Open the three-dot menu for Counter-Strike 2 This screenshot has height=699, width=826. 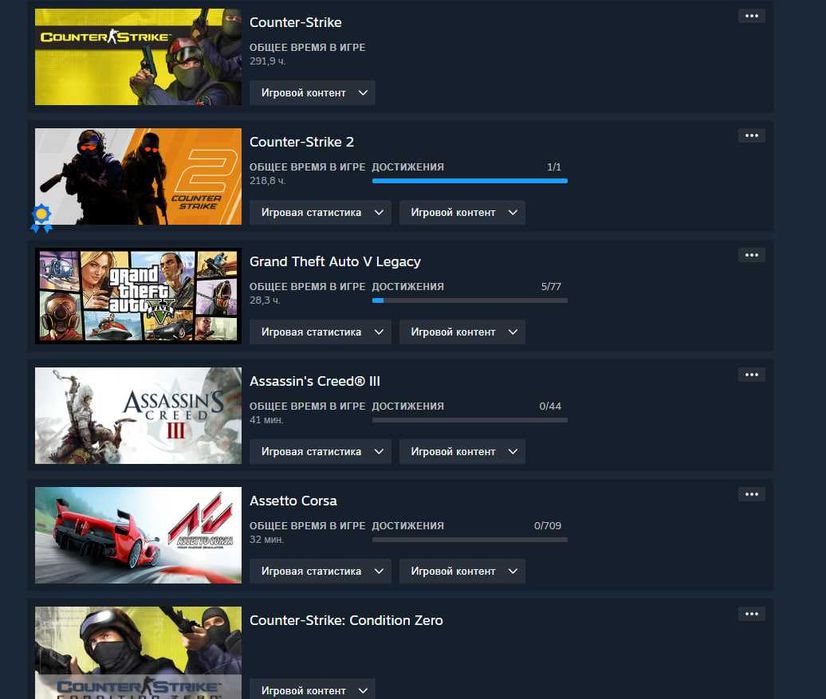(751, 135)
